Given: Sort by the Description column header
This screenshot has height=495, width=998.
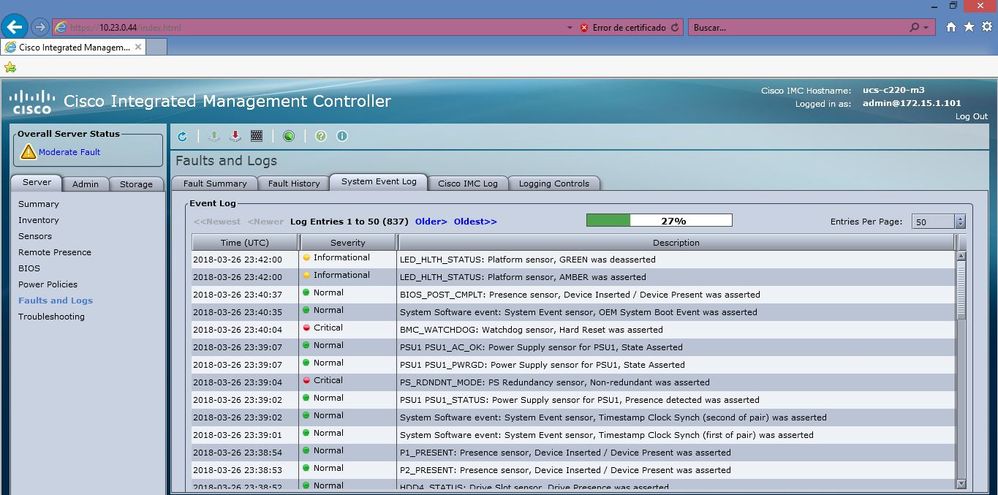Looking at the screenshot, I should [676, 242].
